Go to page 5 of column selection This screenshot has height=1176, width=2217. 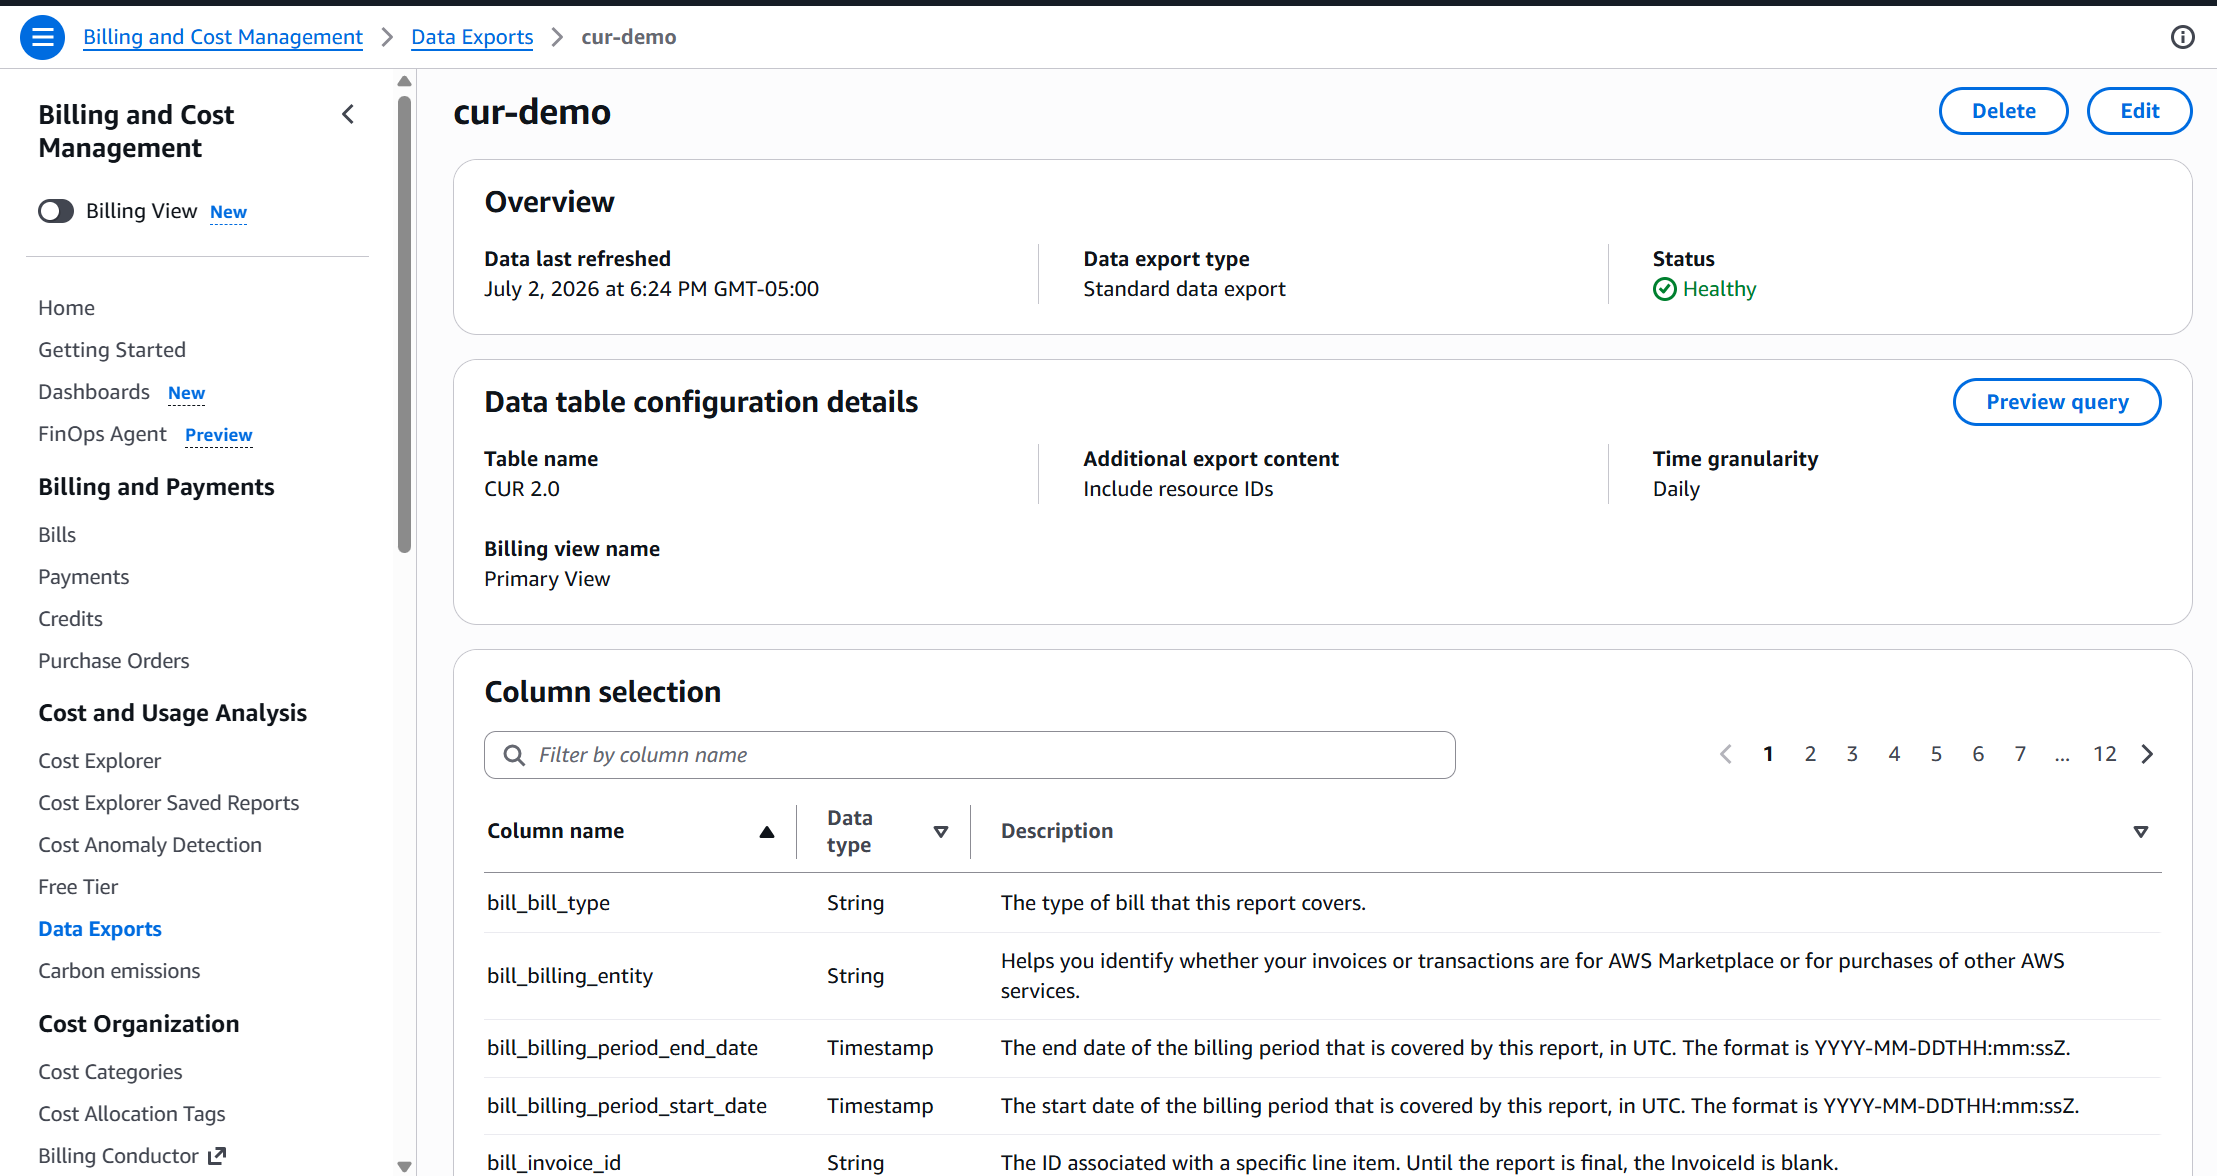click(x=1936, y=754)
